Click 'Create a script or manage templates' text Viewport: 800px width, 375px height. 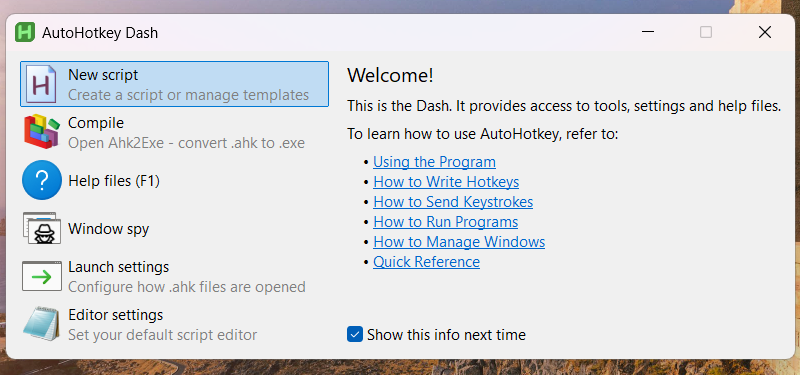(188, 95)
